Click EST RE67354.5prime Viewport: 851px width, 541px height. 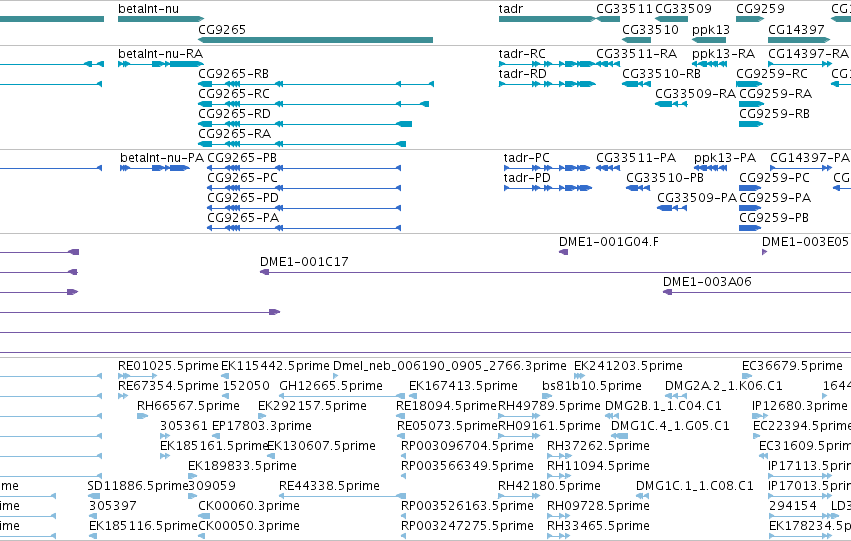[x=168, y=386]
